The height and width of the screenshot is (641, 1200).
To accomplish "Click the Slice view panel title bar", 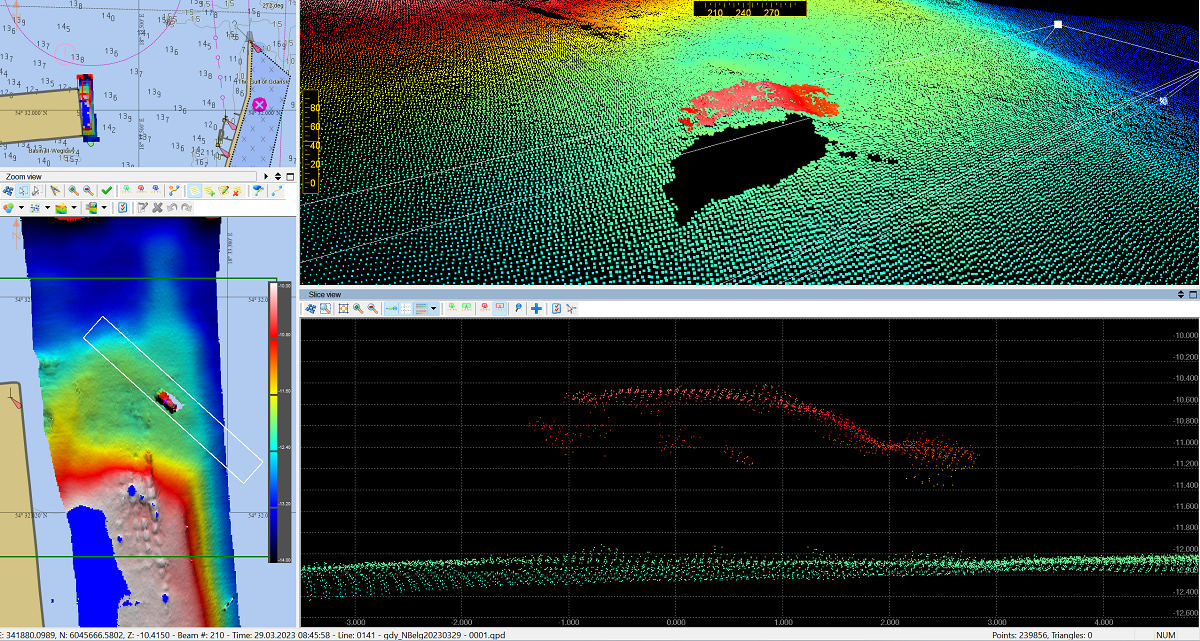I will (x=700, y=295).
